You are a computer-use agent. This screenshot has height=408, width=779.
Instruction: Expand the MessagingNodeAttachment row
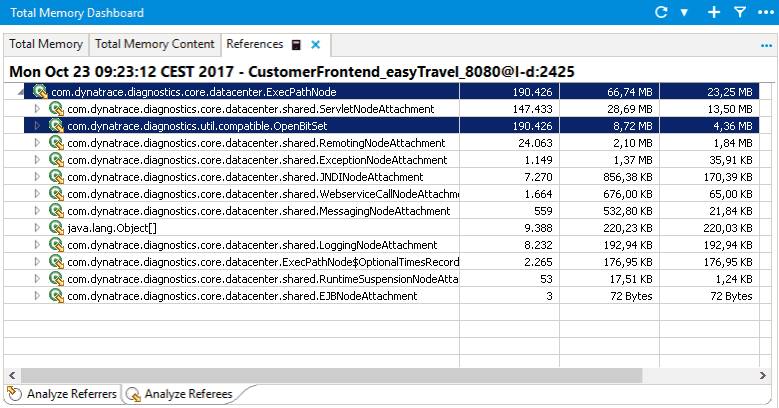(37, 210)
